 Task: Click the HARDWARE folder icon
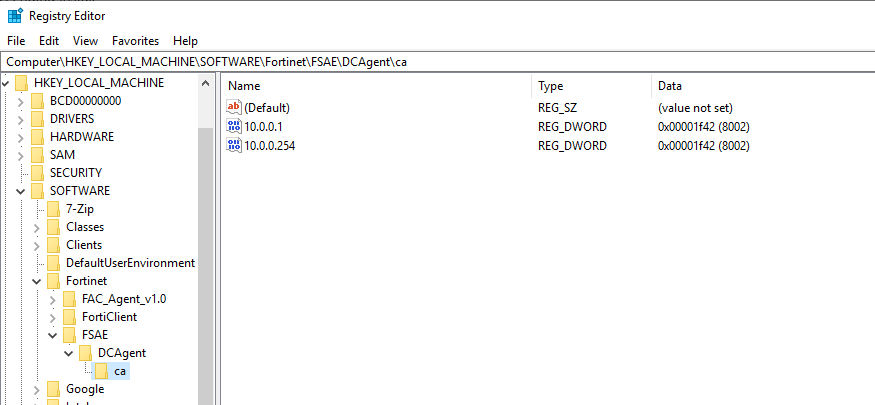[x=37, y=137]
